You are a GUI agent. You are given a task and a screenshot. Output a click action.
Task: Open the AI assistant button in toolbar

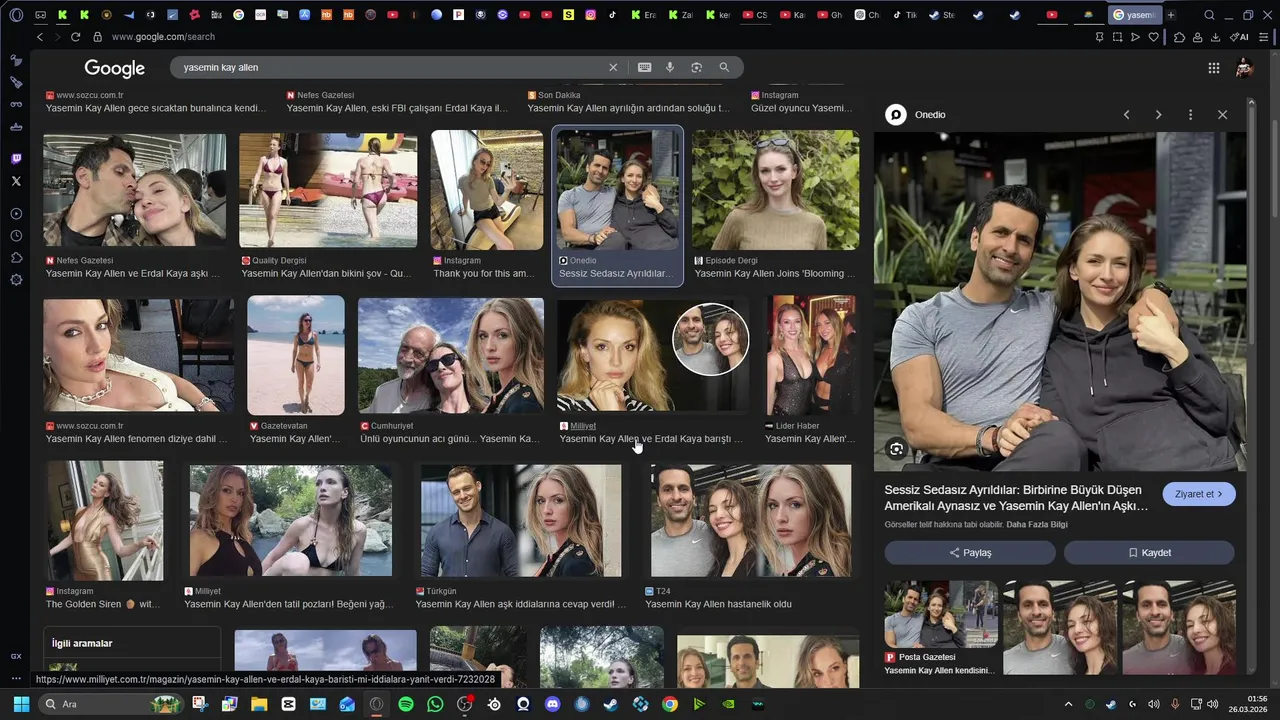[1239, 37]
